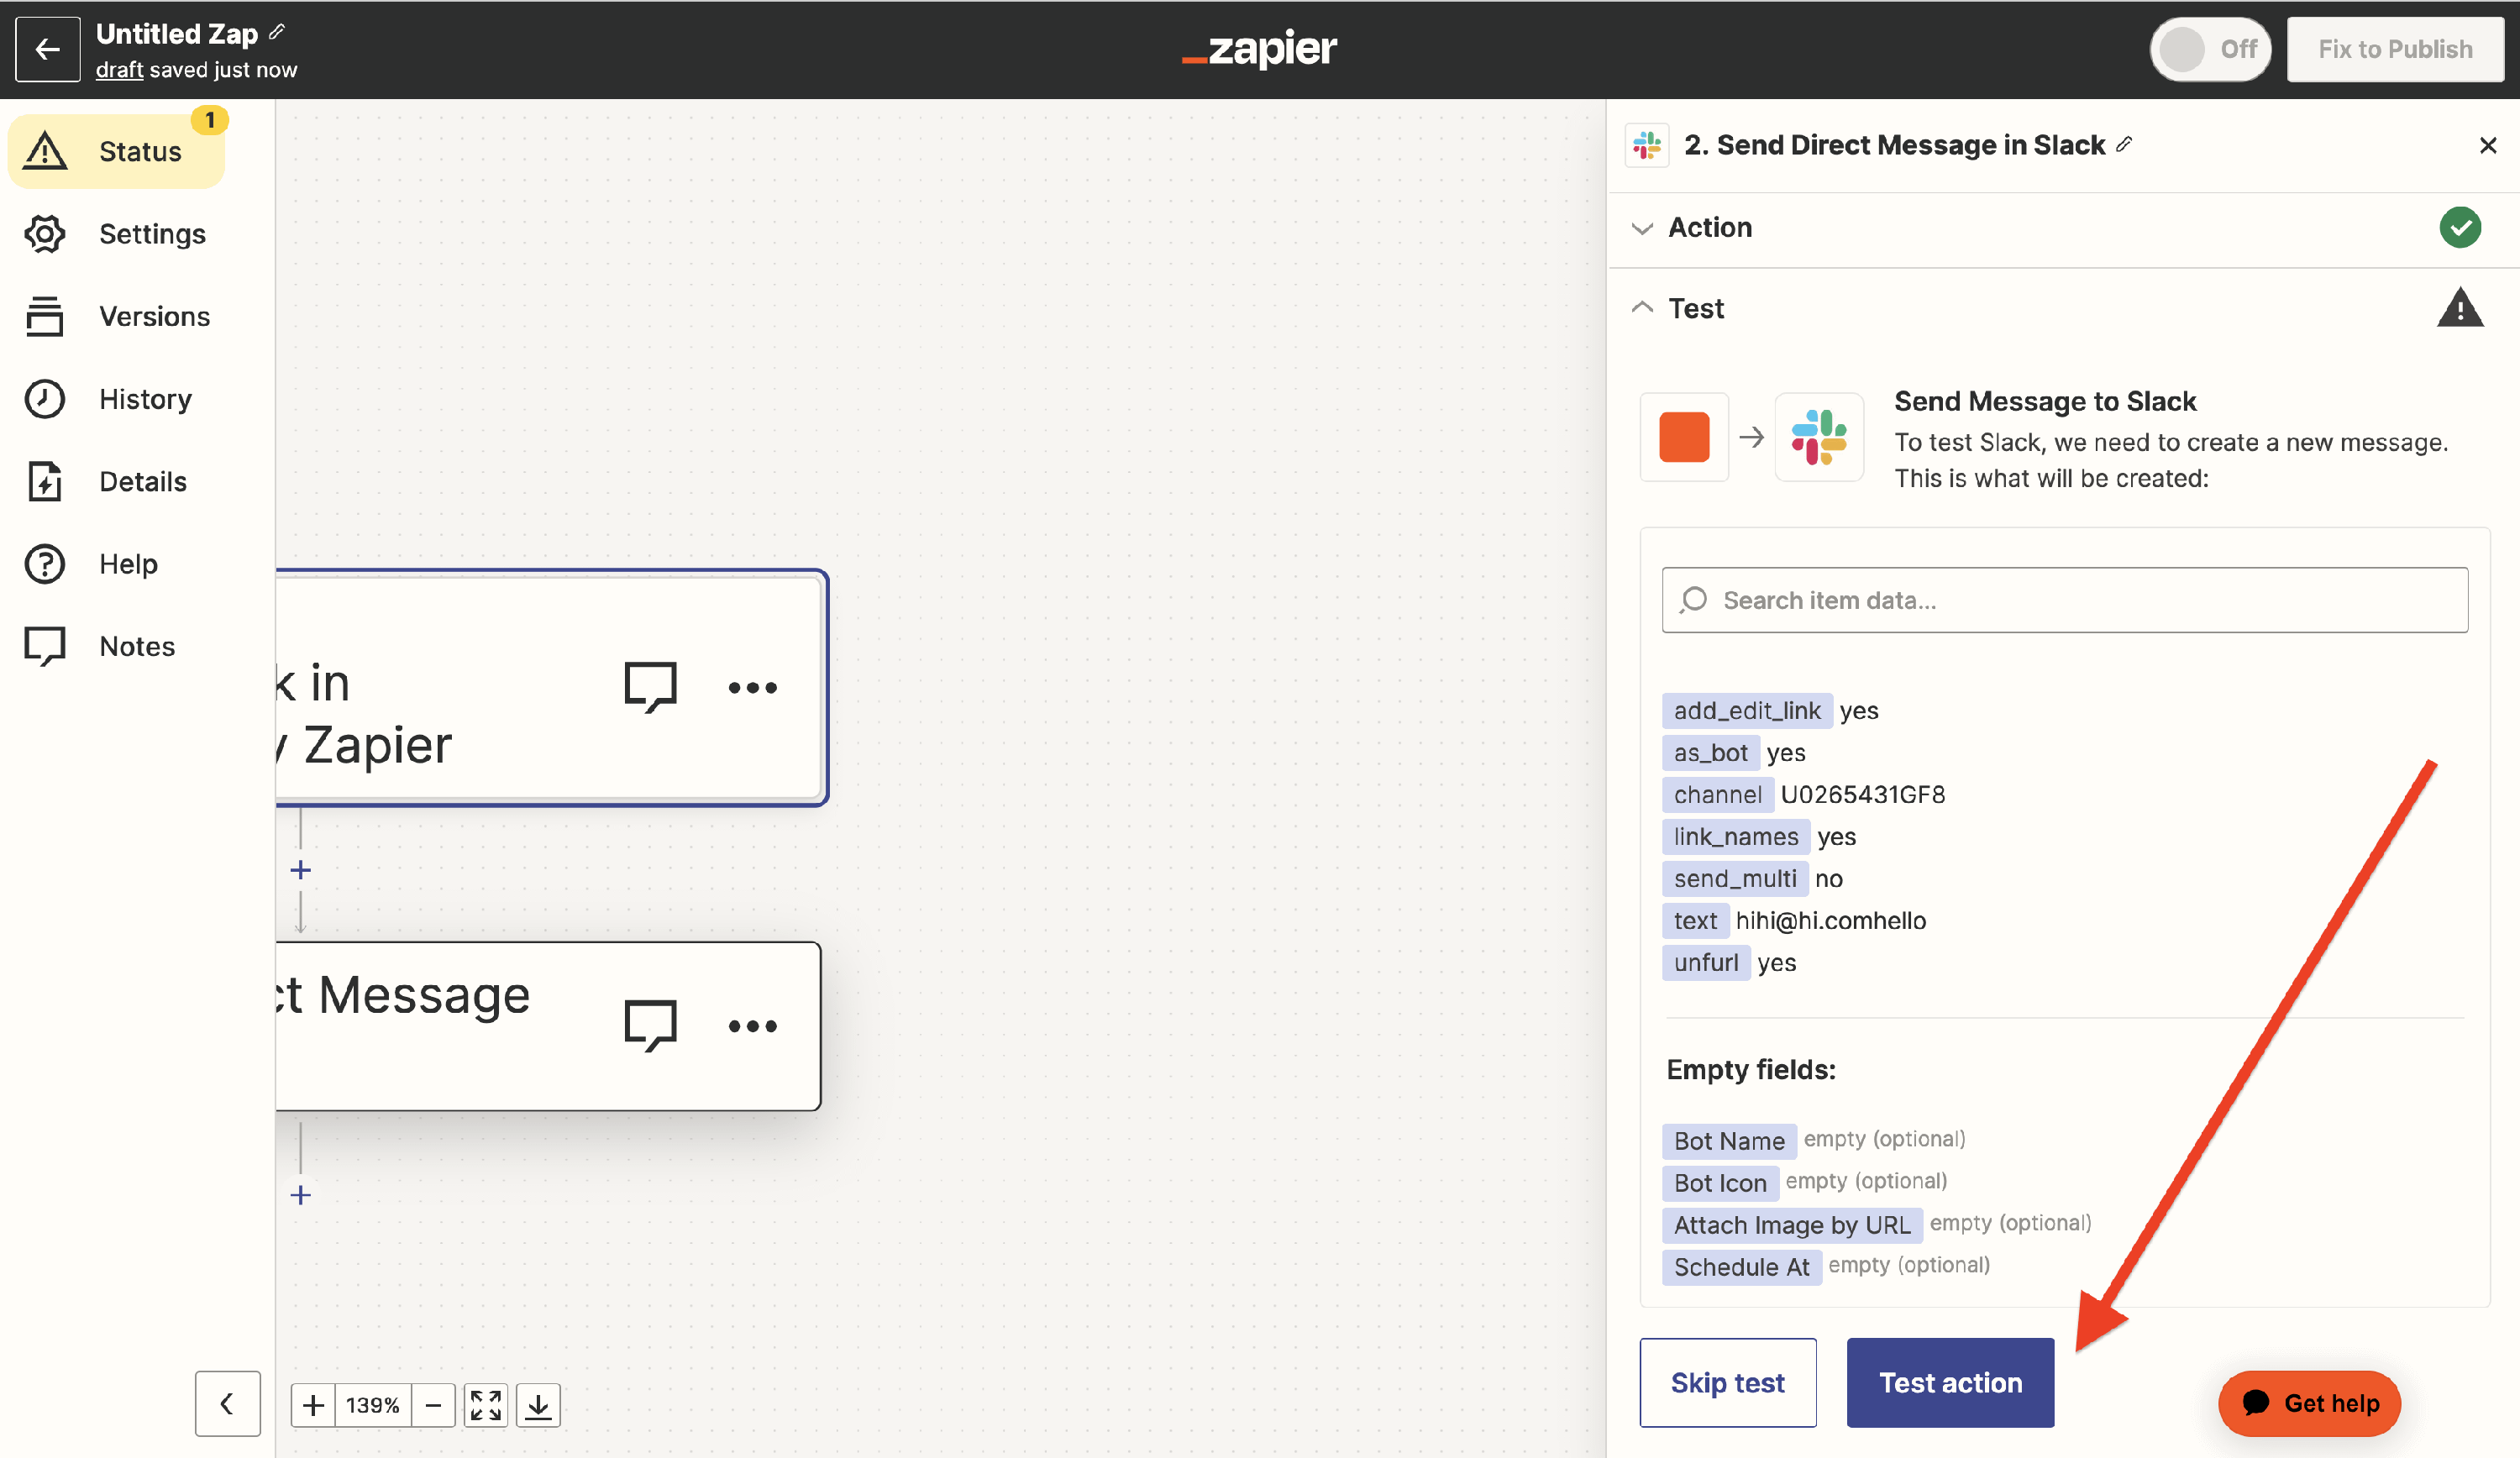
Task: Click the Get help chat button
Action: click(x=2309, y=1403)
